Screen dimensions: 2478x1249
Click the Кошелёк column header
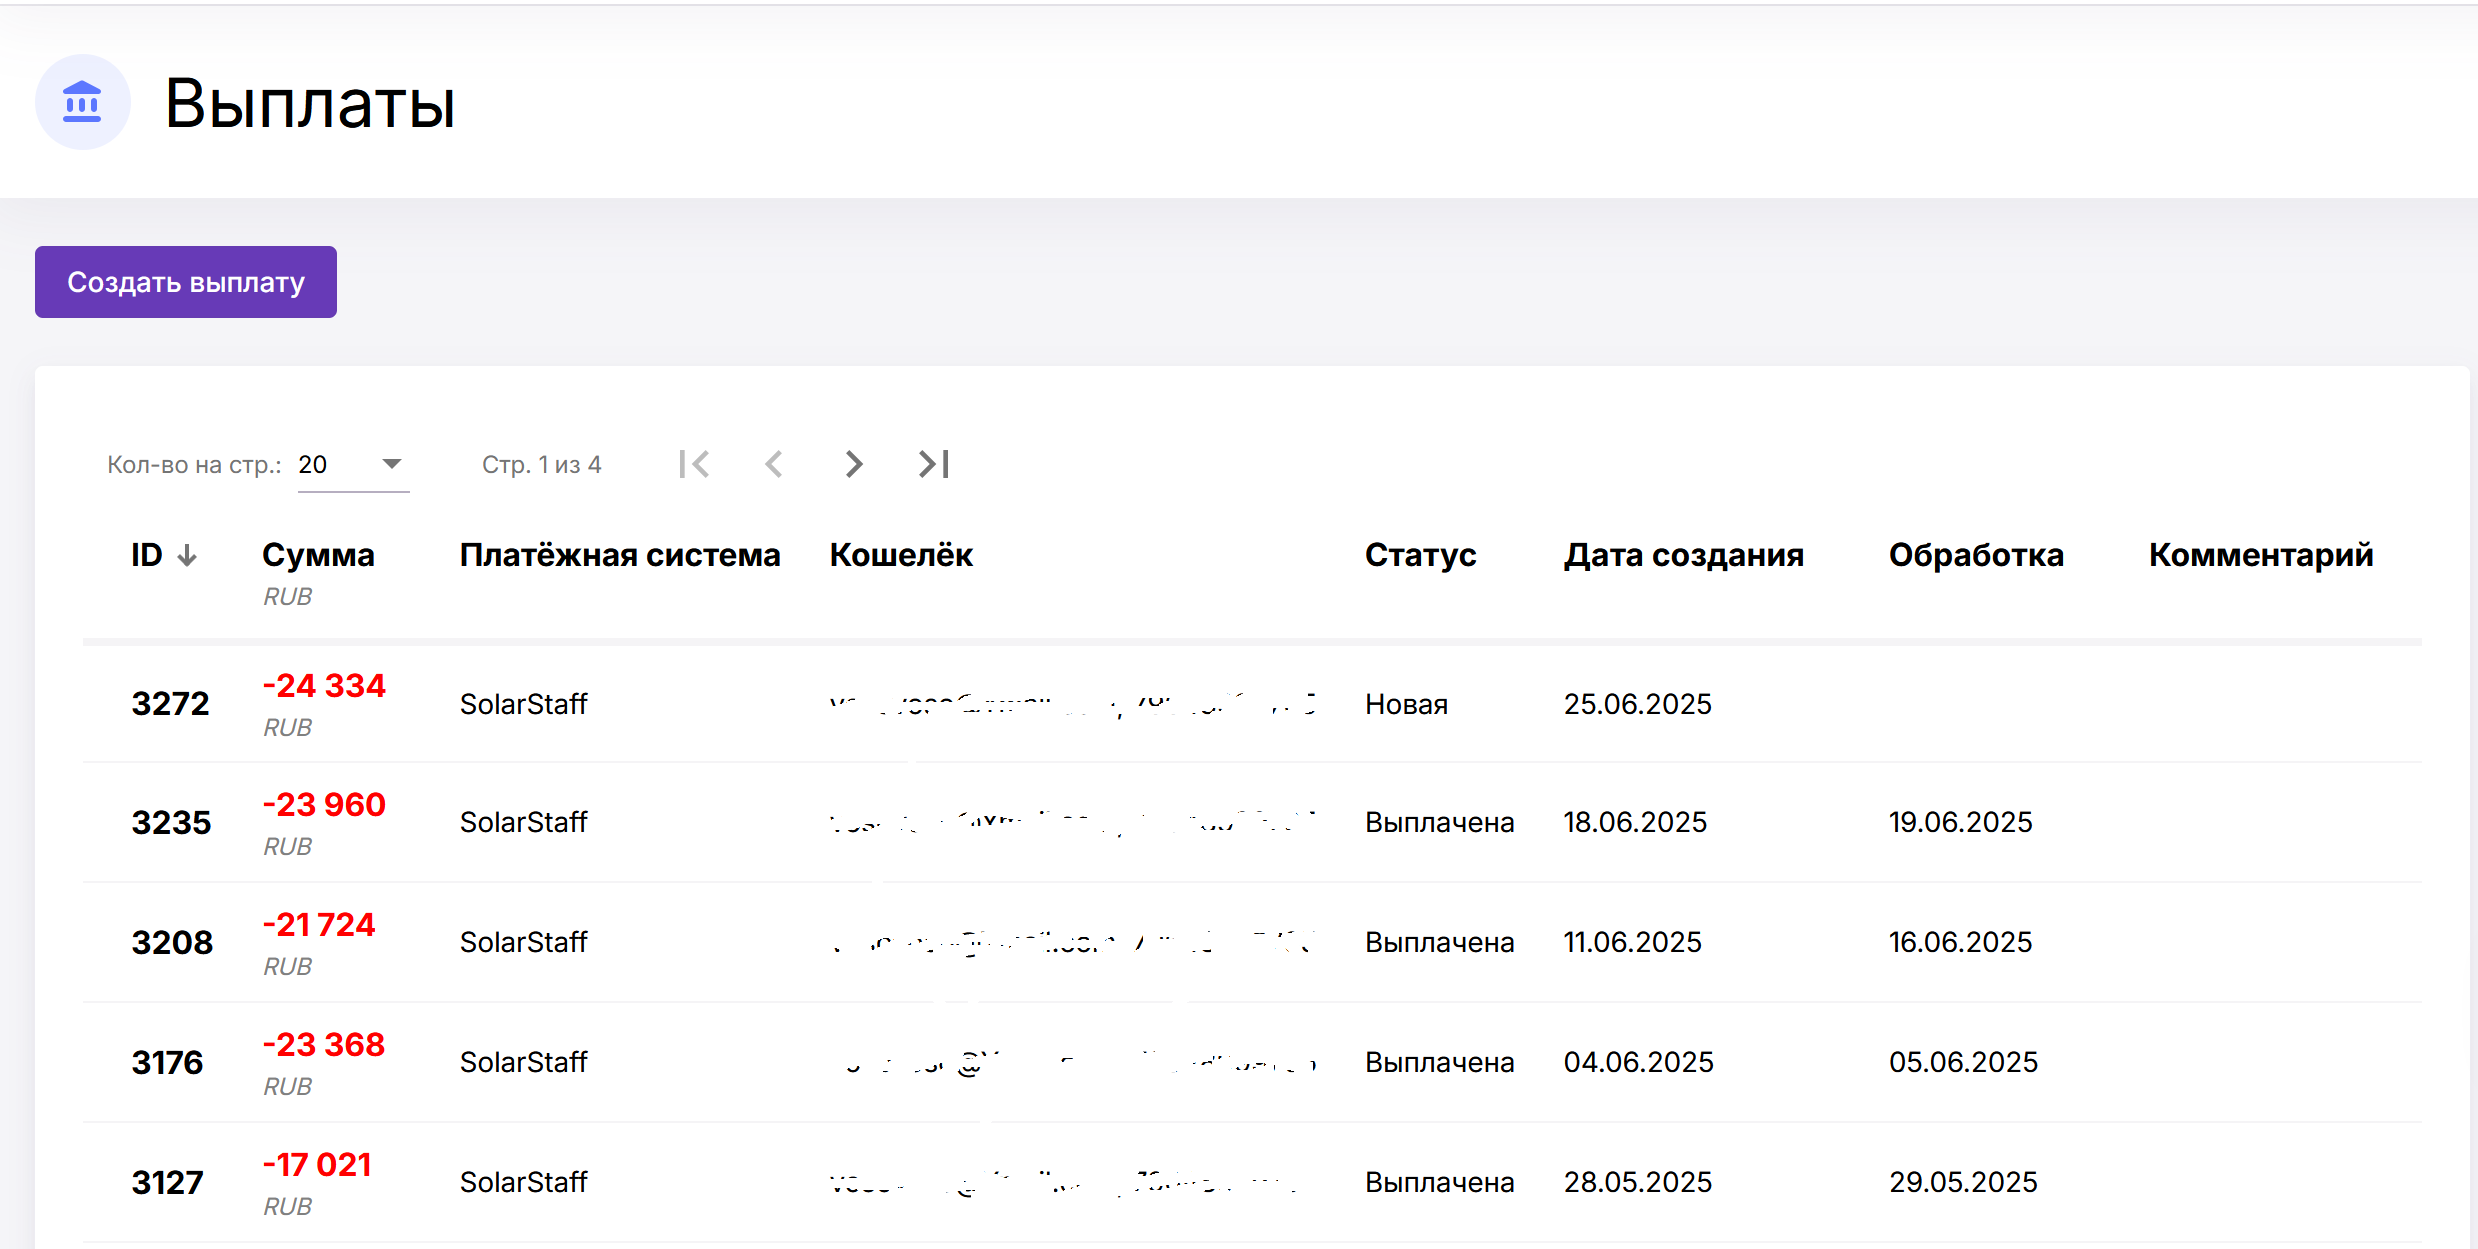click(x=901, y=555)
